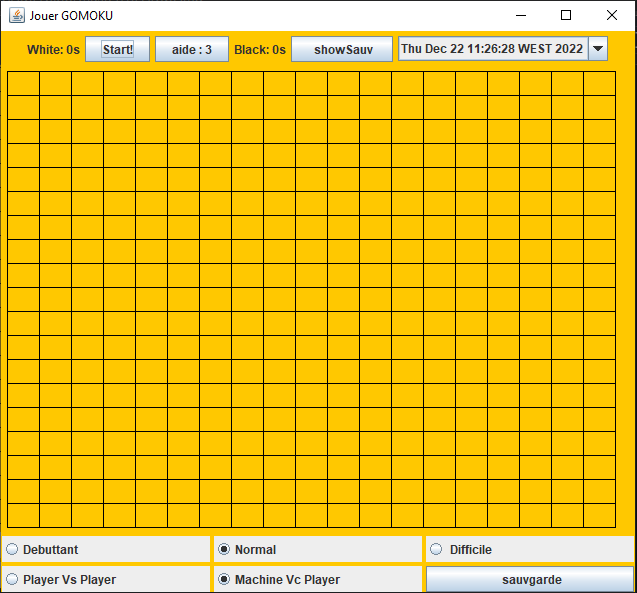Place a stone in the top-right board cell
Viewport: 637px width, 593px height.
click(x=600, y=84)
